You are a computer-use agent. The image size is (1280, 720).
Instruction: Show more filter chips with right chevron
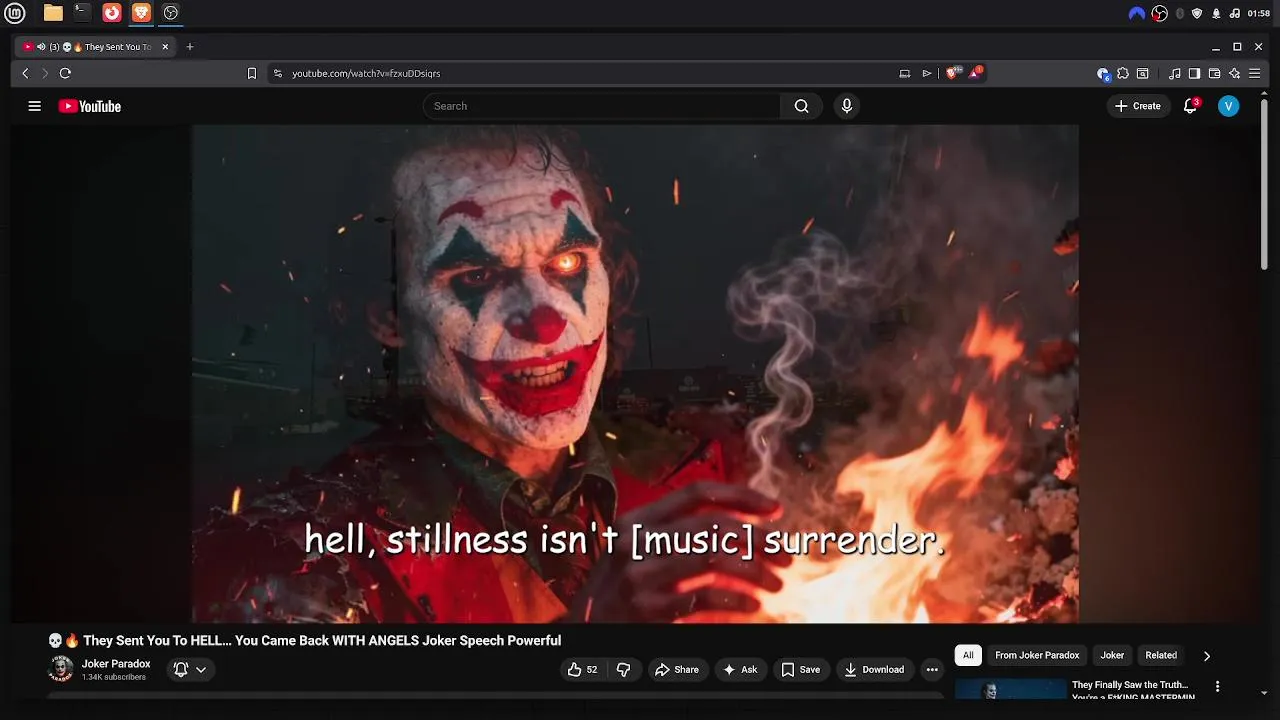click(1206, 656)
